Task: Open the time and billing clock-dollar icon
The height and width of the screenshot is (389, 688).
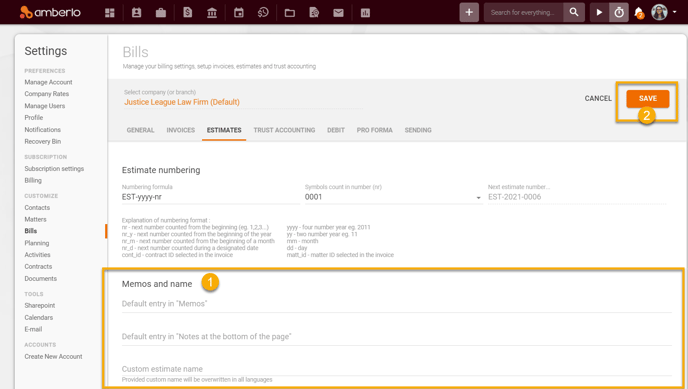Action: point(263,13)
